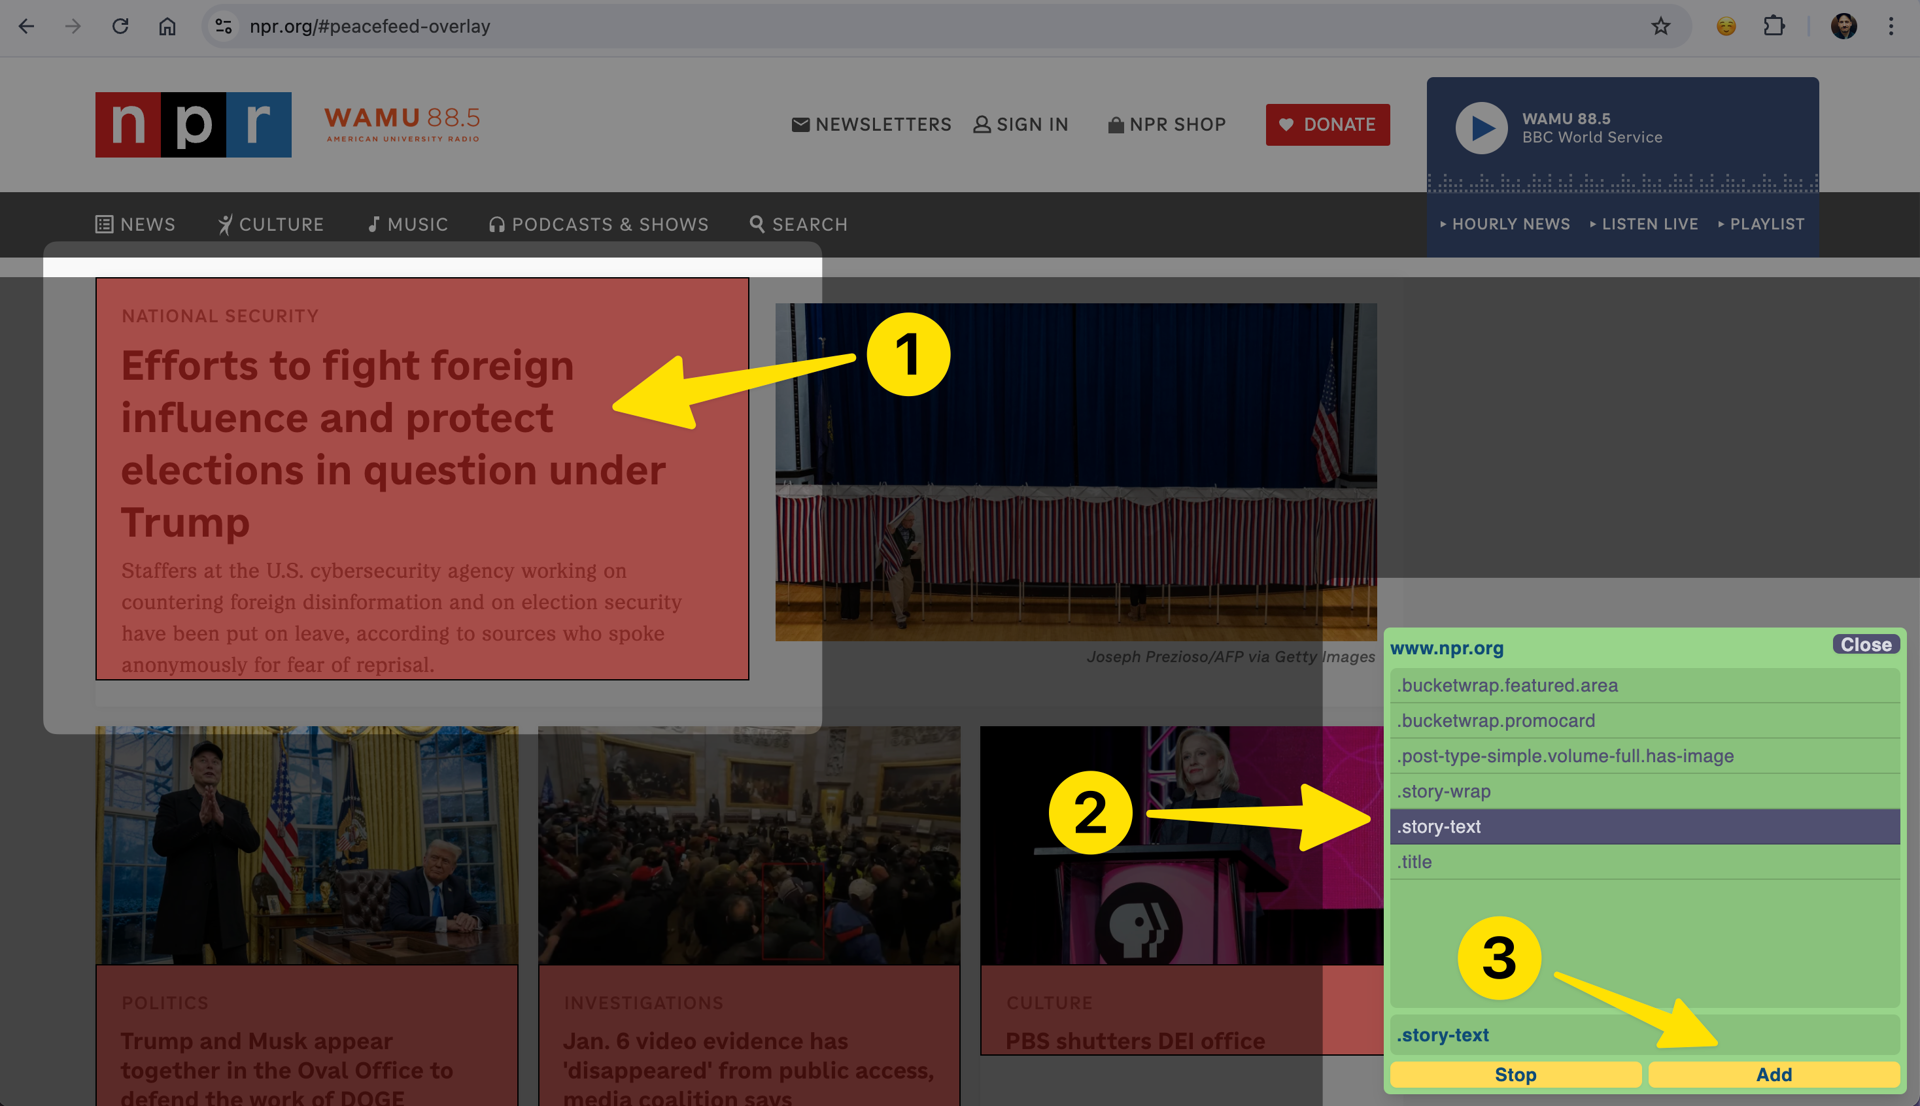Open the Search menu item
Image resolution: width=1920 pixels, height=1106 pixels.
pos(798,224)
